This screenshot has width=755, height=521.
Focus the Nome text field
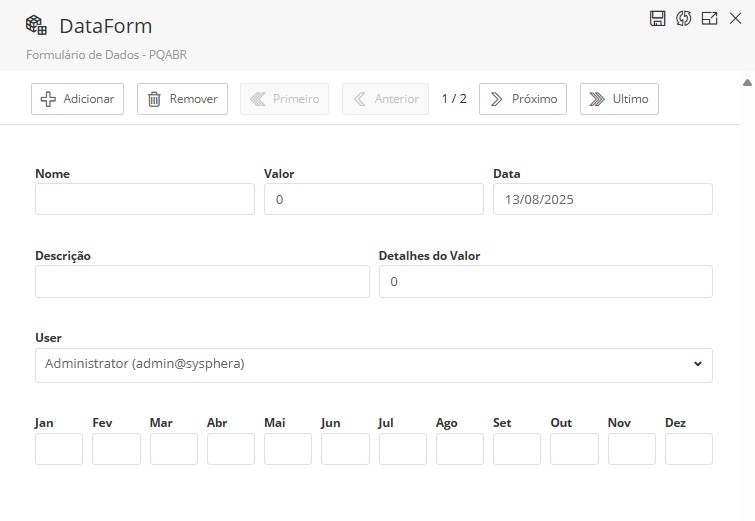pyautogui.click(x=145, y=199)
